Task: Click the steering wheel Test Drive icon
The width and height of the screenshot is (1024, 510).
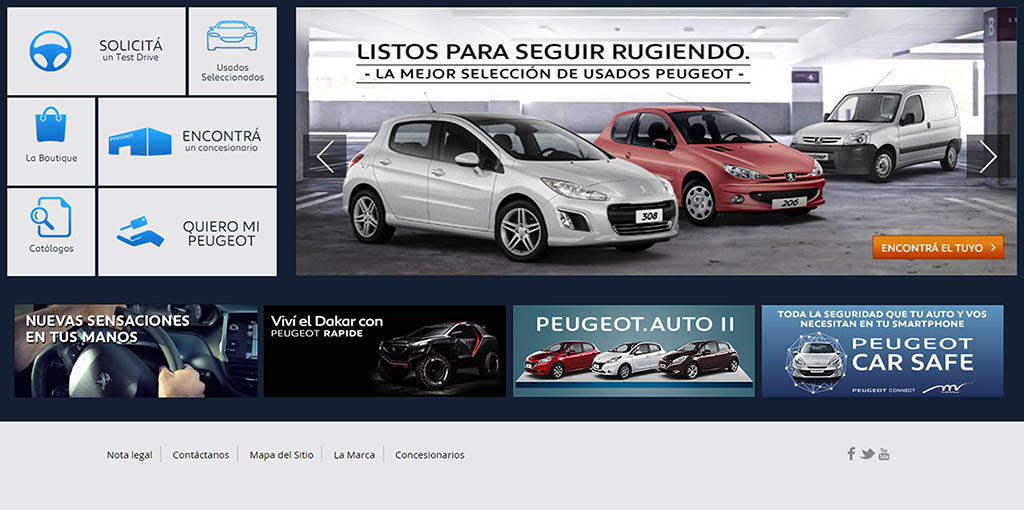Action: point(50,51)
